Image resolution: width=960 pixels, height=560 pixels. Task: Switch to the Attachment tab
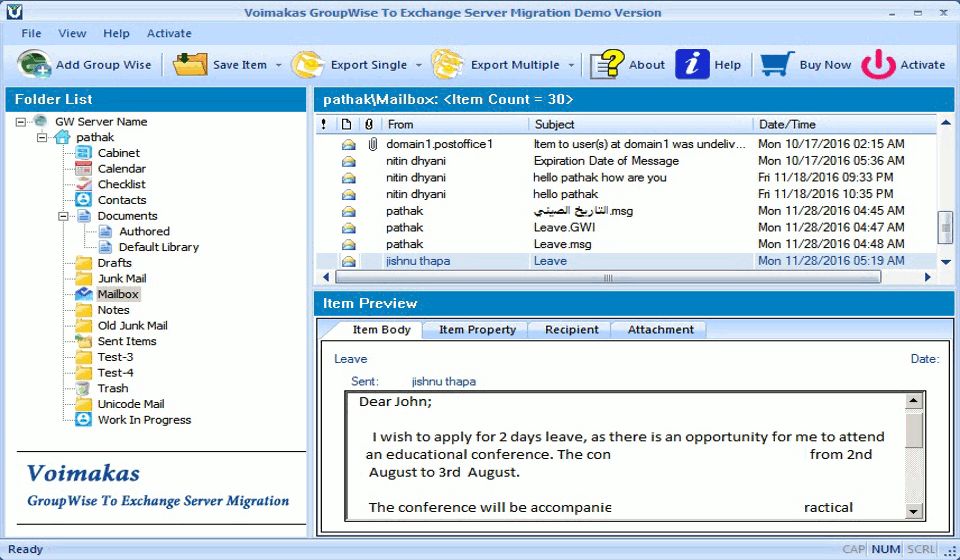pyautogui.click(x=661, y=329)
